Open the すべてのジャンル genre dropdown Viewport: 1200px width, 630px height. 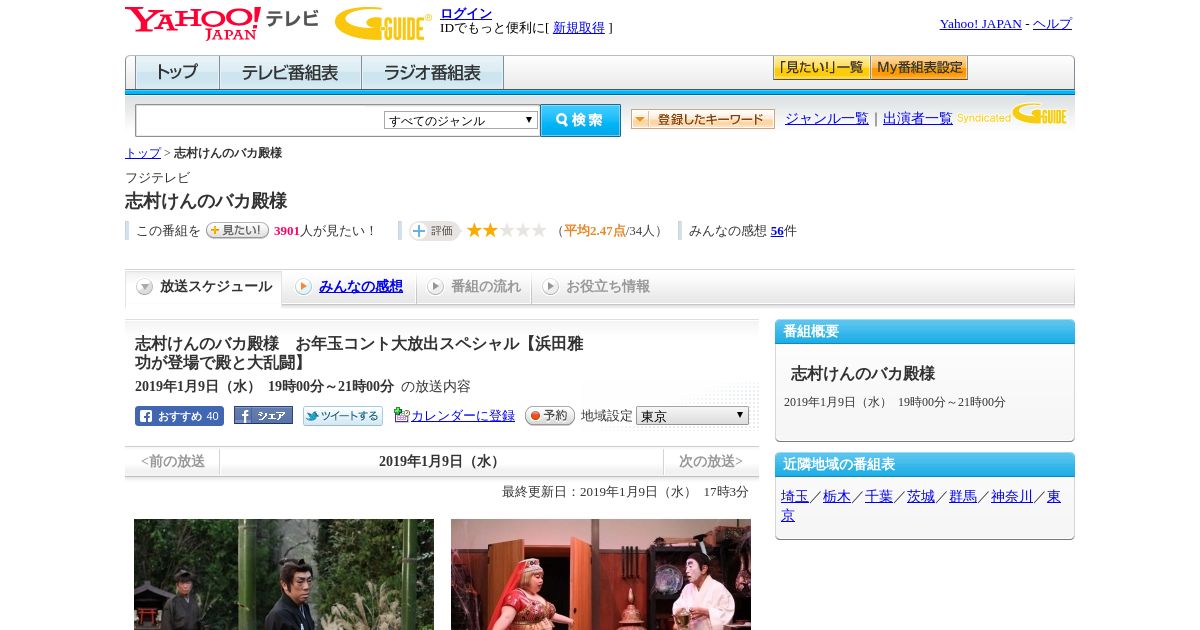[x=461, y=120]
